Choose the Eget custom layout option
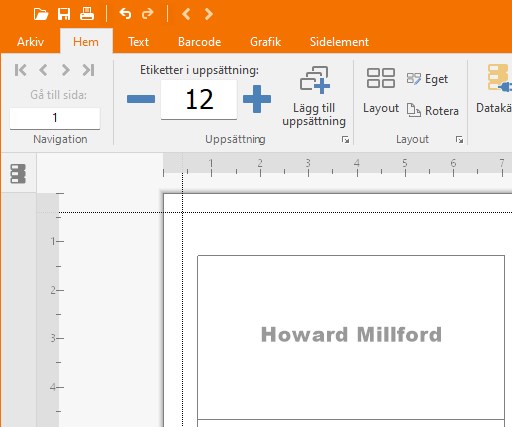Viewport: 512px width, 427px height. coord(427,79)
